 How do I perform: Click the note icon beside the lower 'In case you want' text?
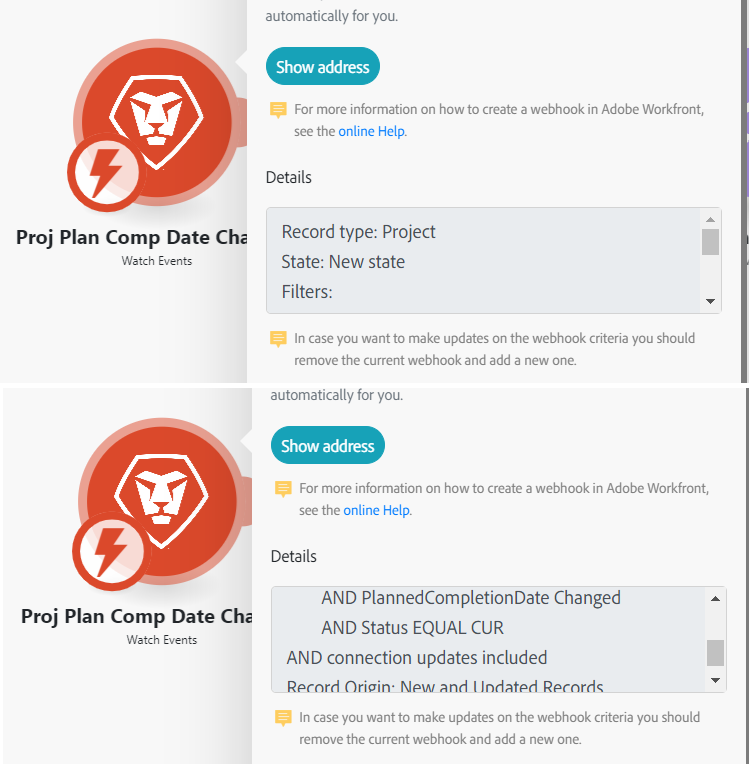coord(284,718)
